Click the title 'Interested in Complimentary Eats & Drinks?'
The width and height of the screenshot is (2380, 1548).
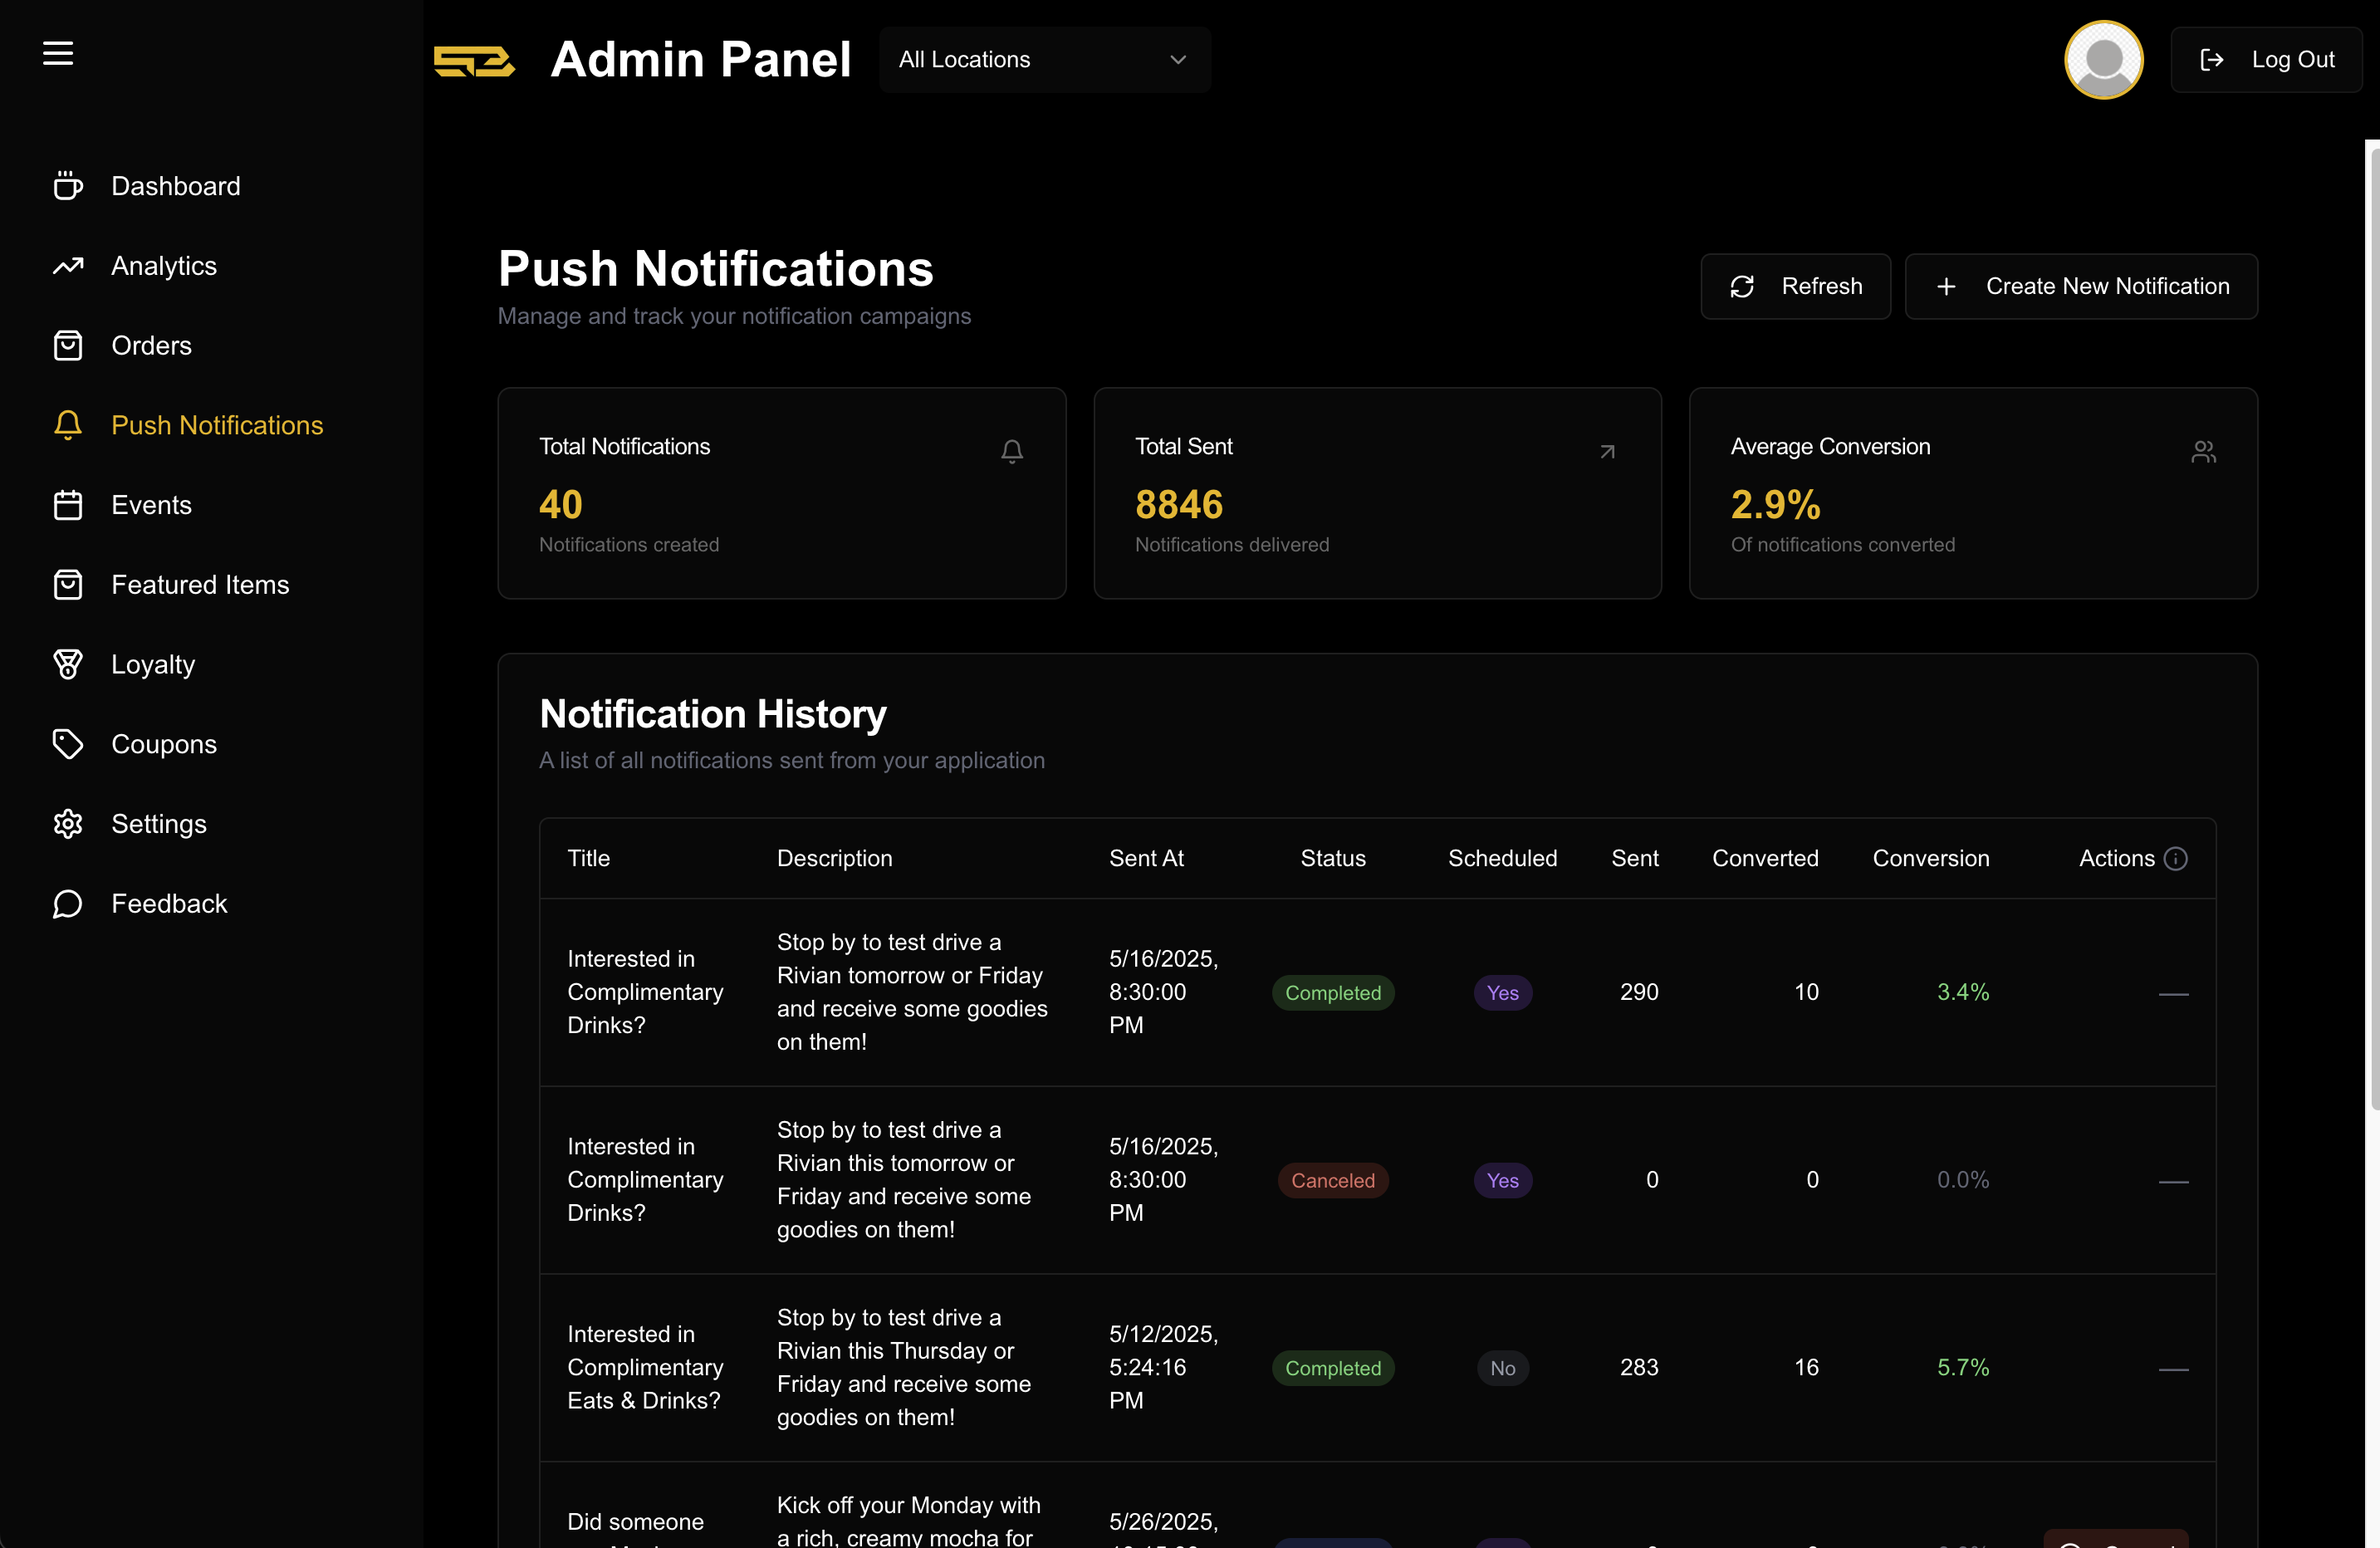(645, 1367)
